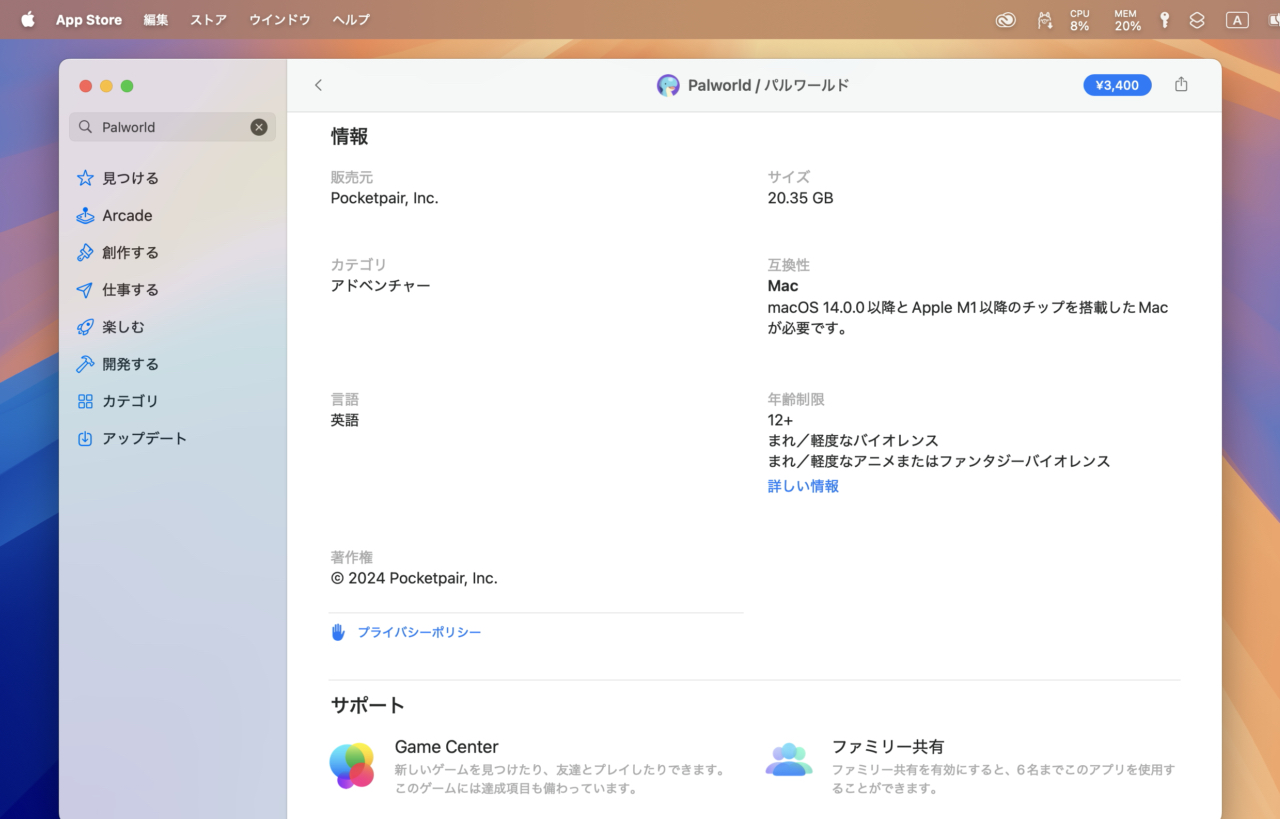Open the 編集 menu

[x=156, y=19]
